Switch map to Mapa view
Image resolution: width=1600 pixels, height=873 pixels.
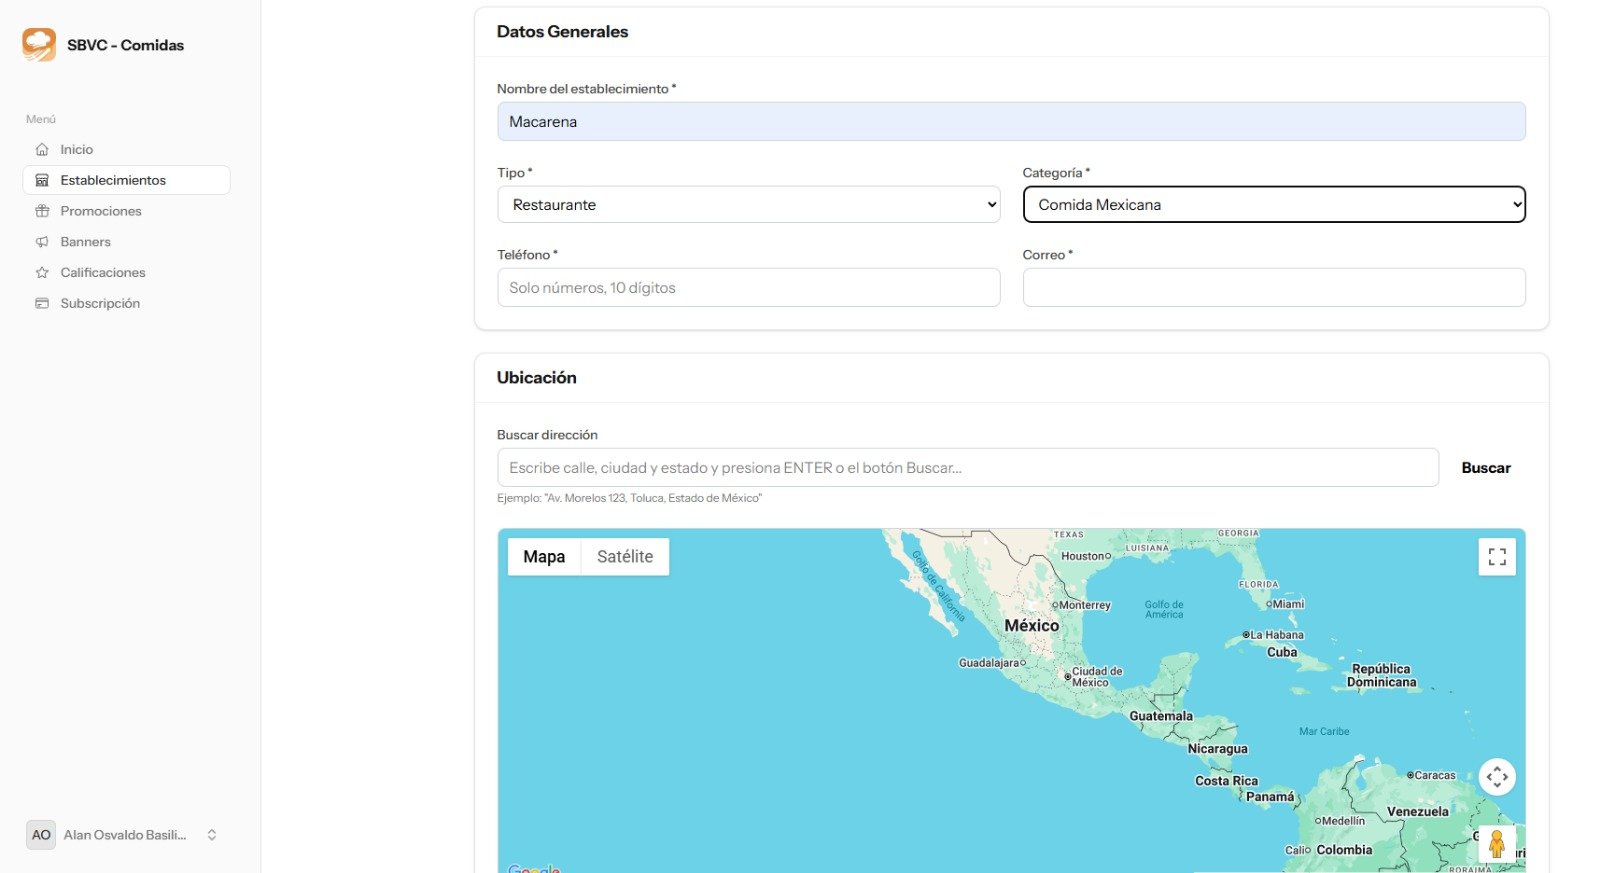pyautogui.click(x=544, y=557)
